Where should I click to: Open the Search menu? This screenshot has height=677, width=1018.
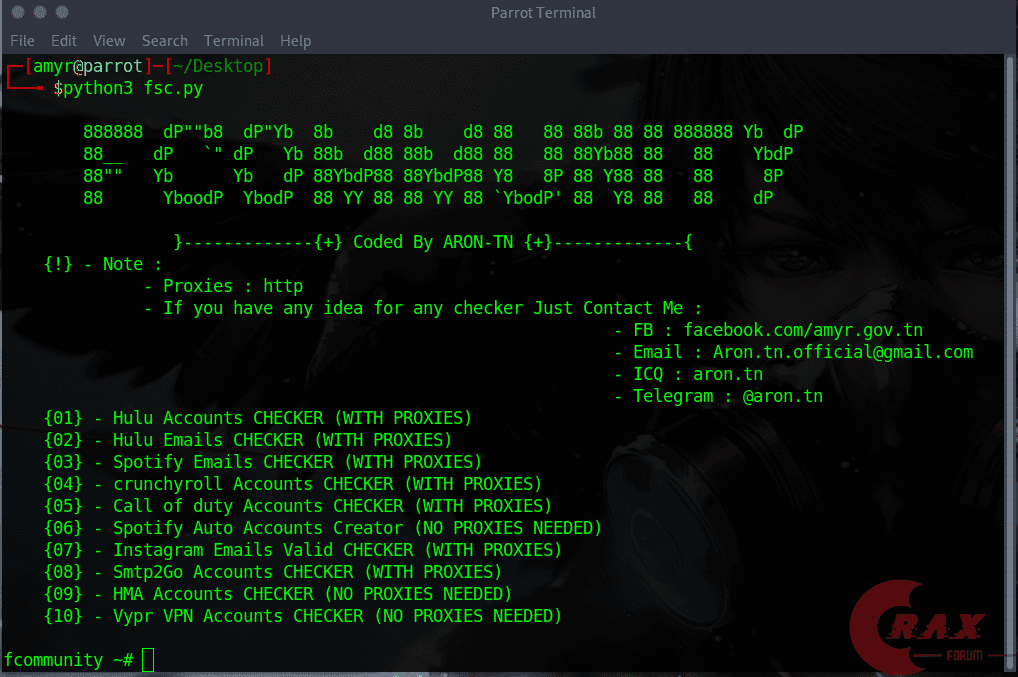pos(165,41)
